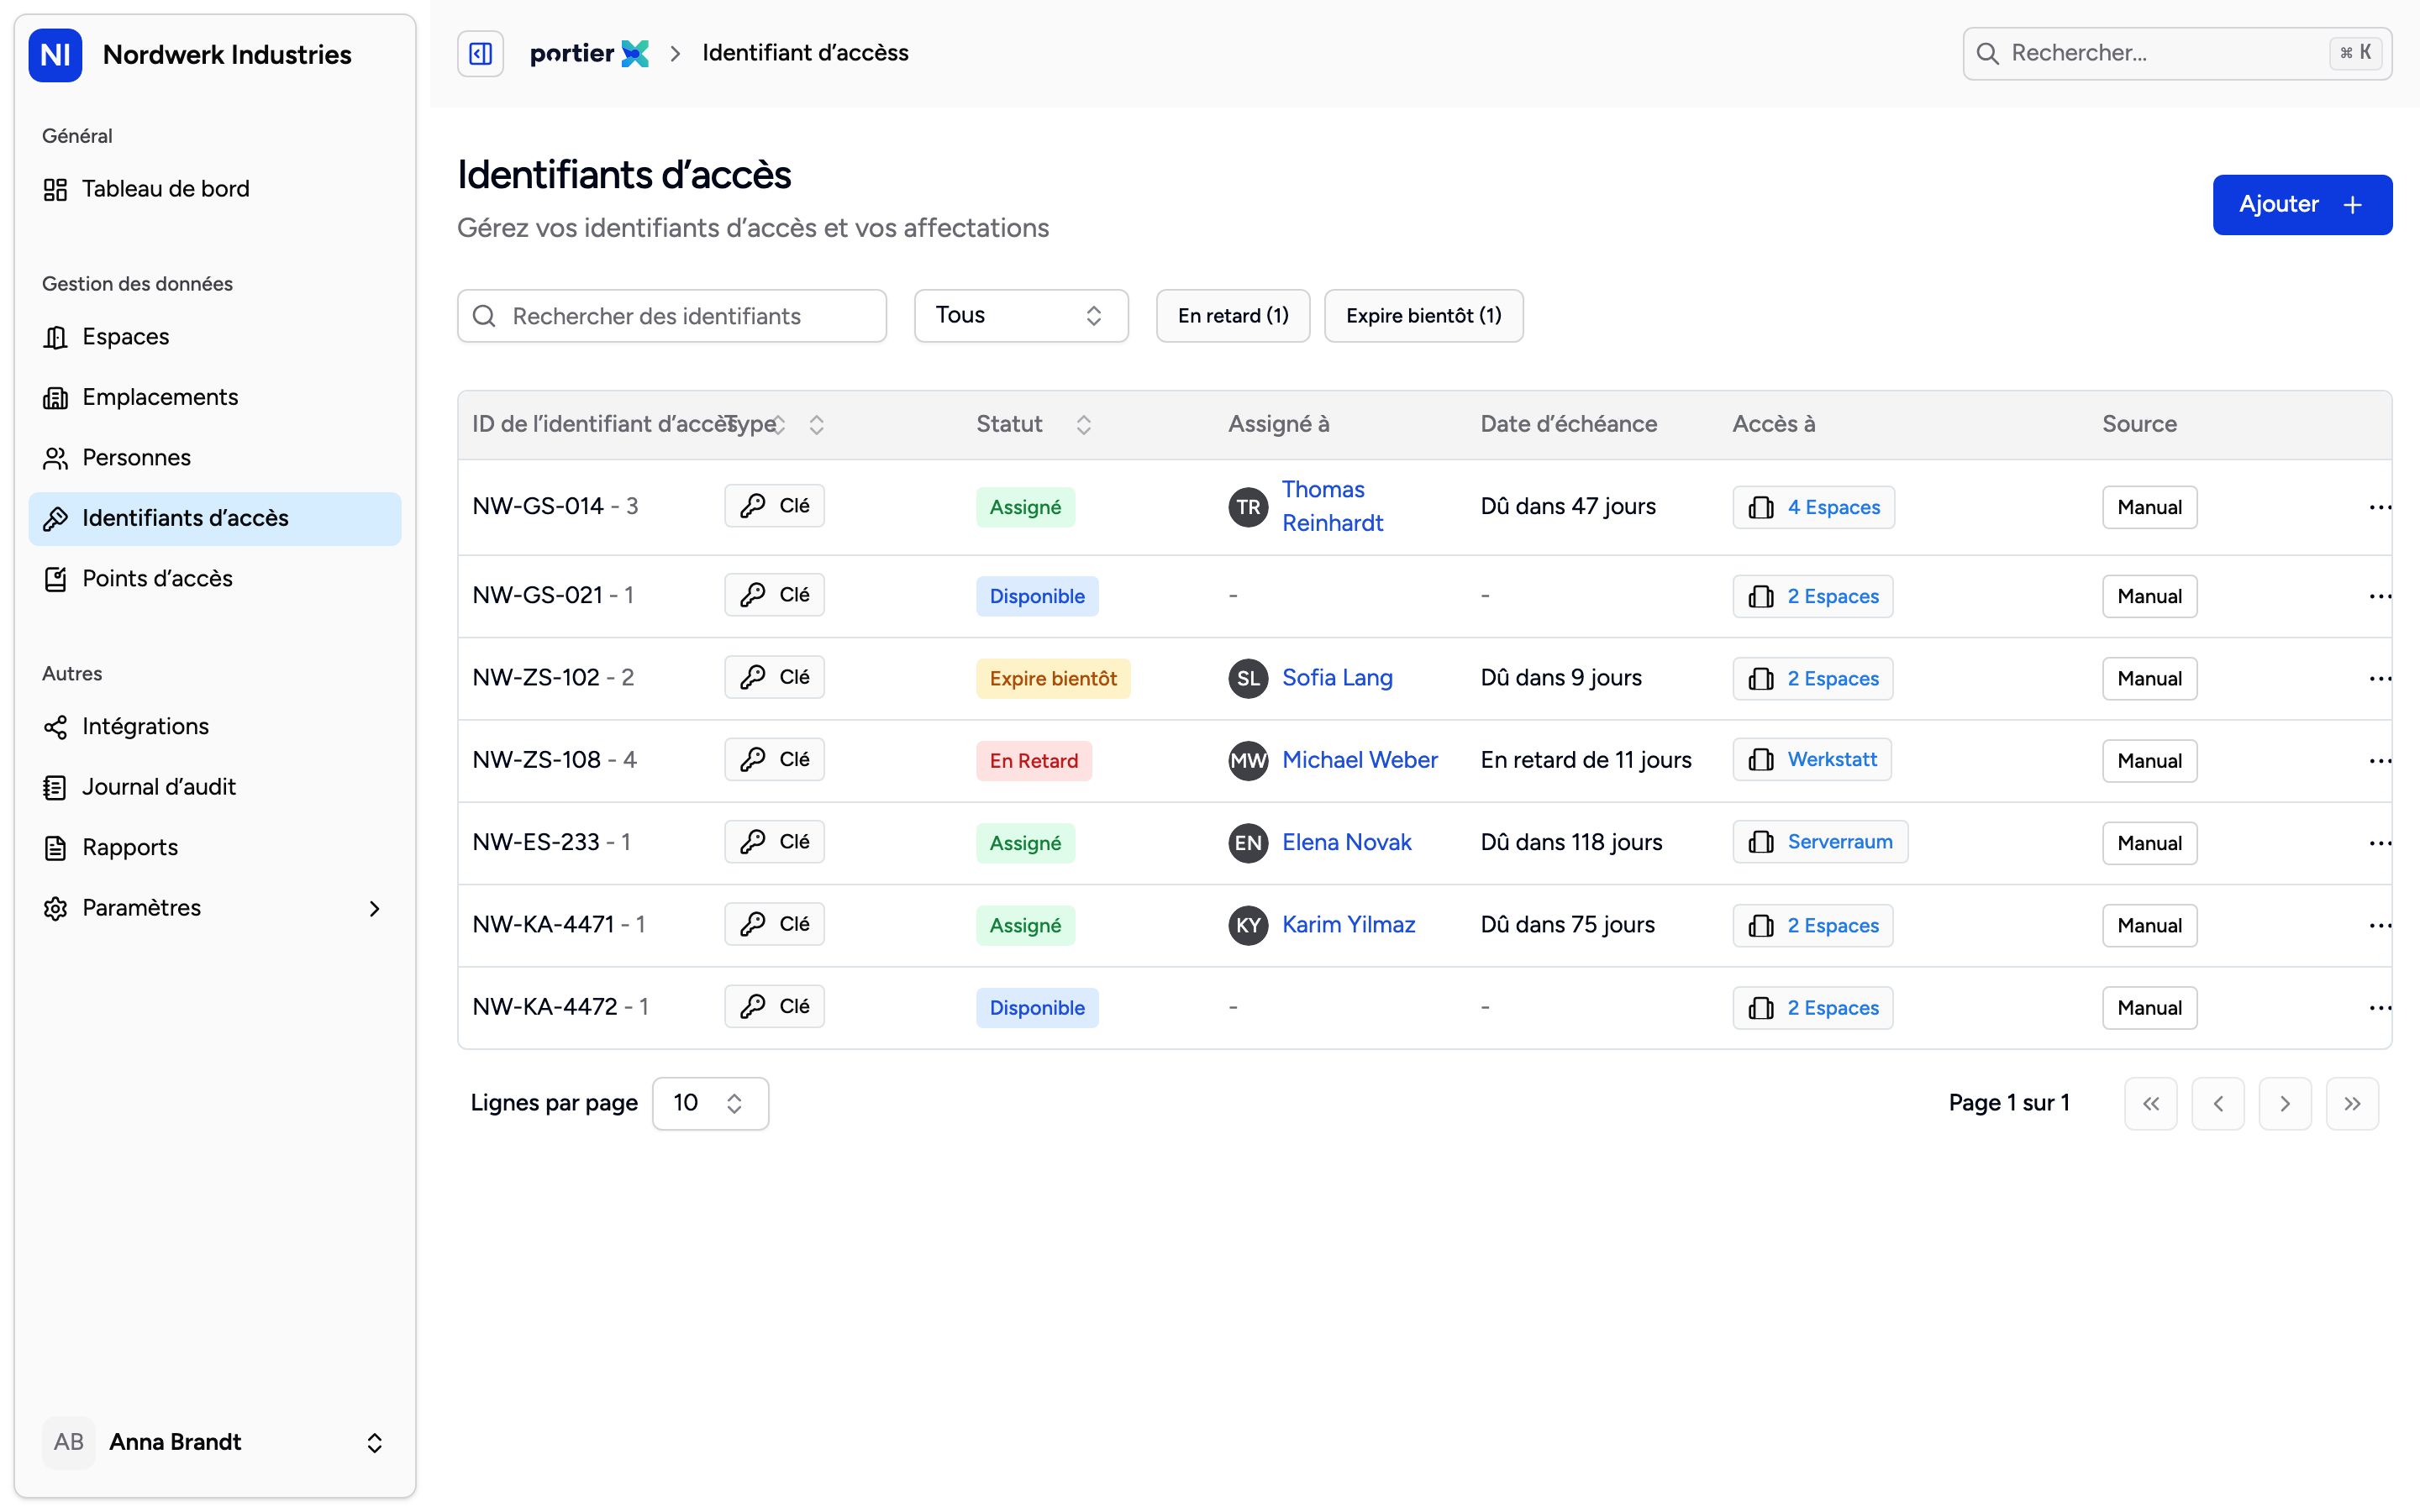
Task: Click the MW avatar of Michael Weber
Action: [1248, 761]
